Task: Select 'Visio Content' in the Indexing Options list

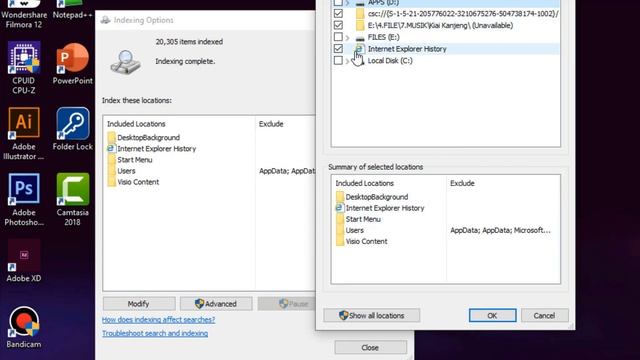Action: (138, 182)
